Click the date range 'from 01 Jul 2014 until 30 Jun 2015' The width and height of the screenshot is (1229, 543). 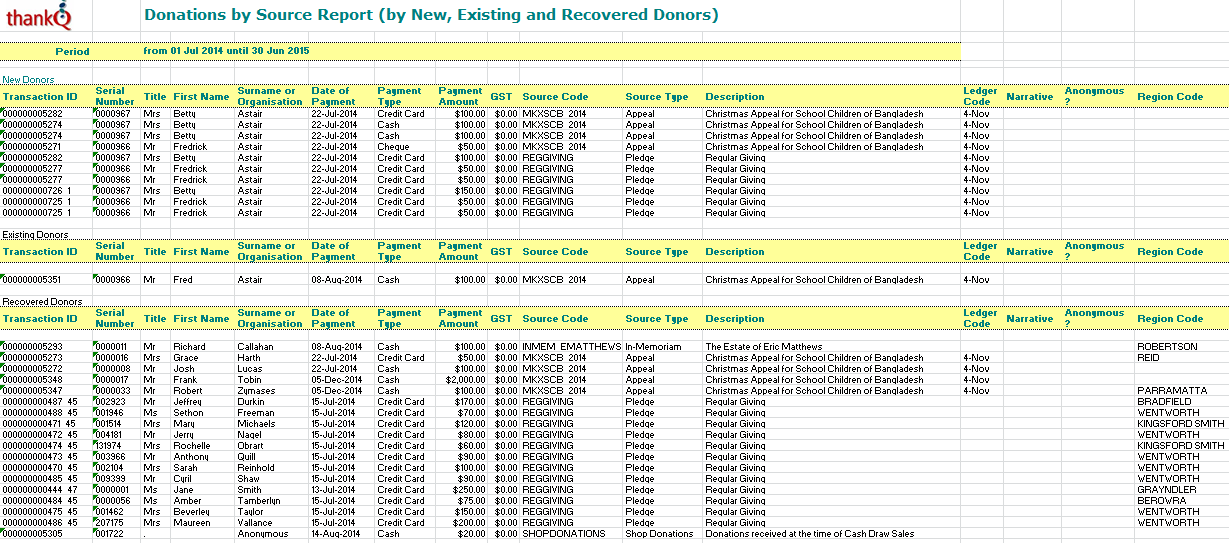click(226, 50)
